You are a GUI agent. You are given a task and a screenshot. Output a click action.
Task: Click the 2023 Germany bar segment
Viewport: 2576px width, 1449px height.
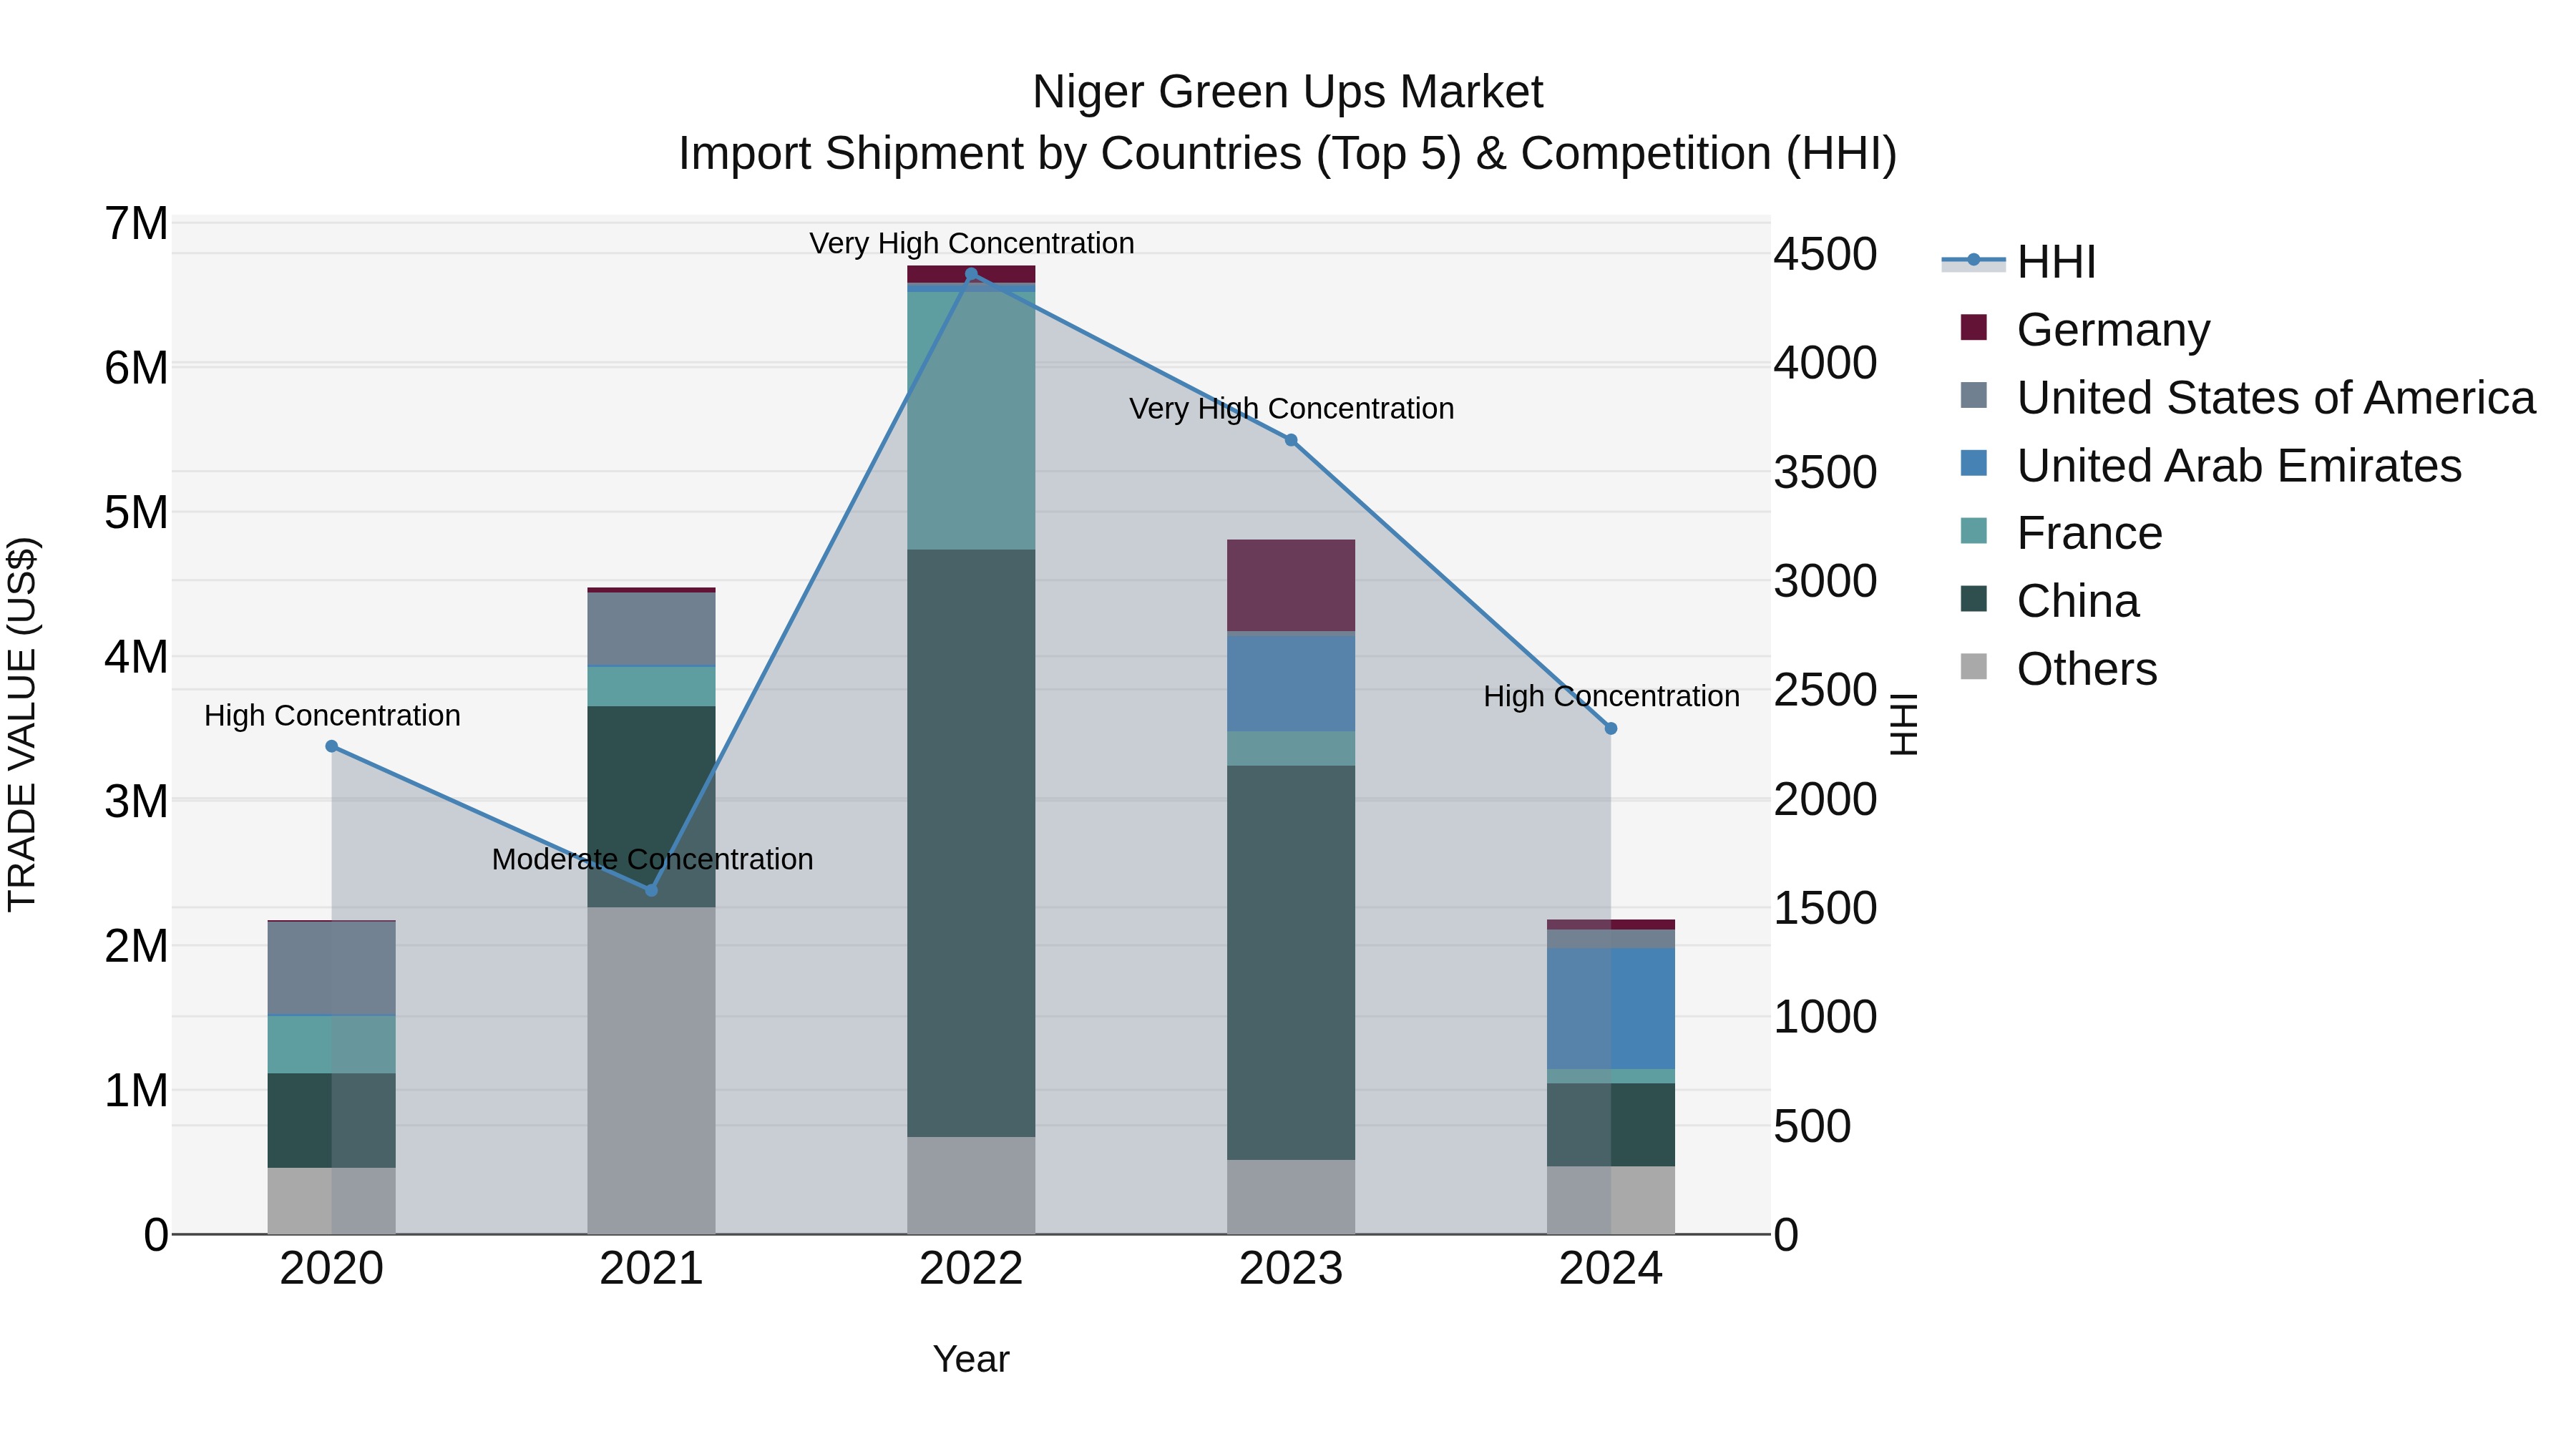coord(1291,585)
